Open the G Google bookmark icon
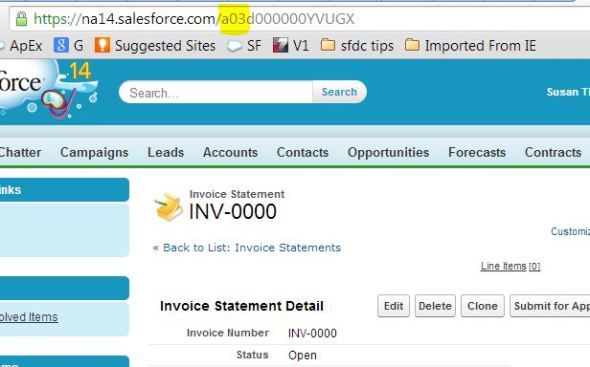The height and width of the screenshot is (367, 590). pos(61,46)
